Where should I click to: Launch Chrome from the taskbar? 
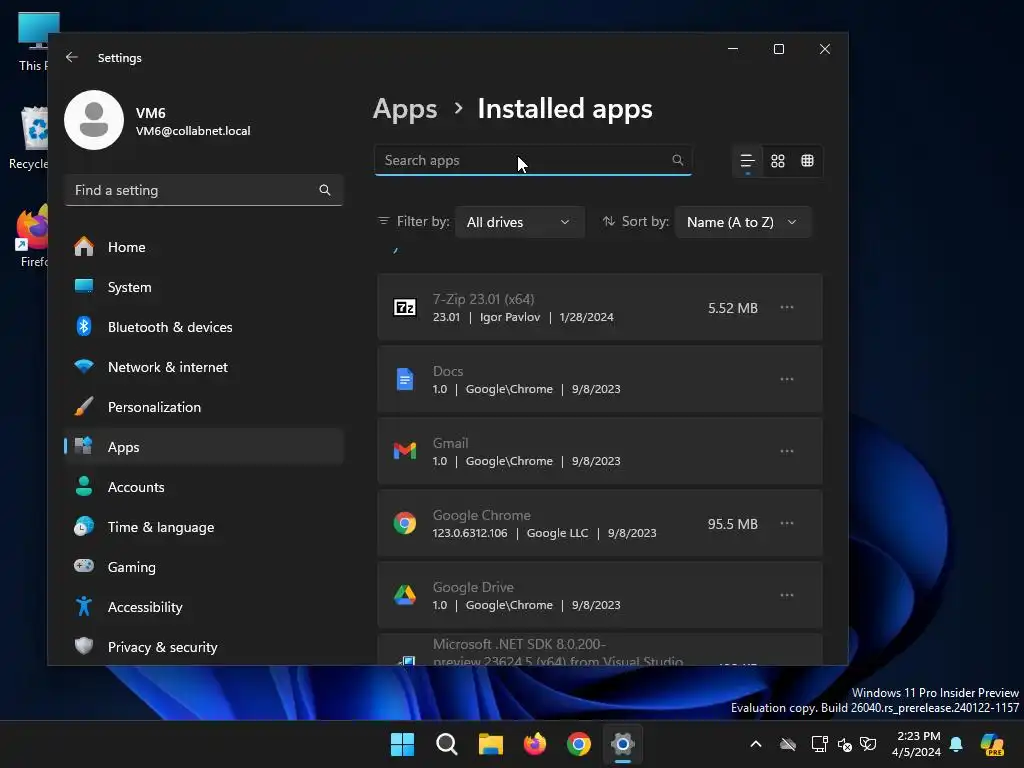(579, 744)
